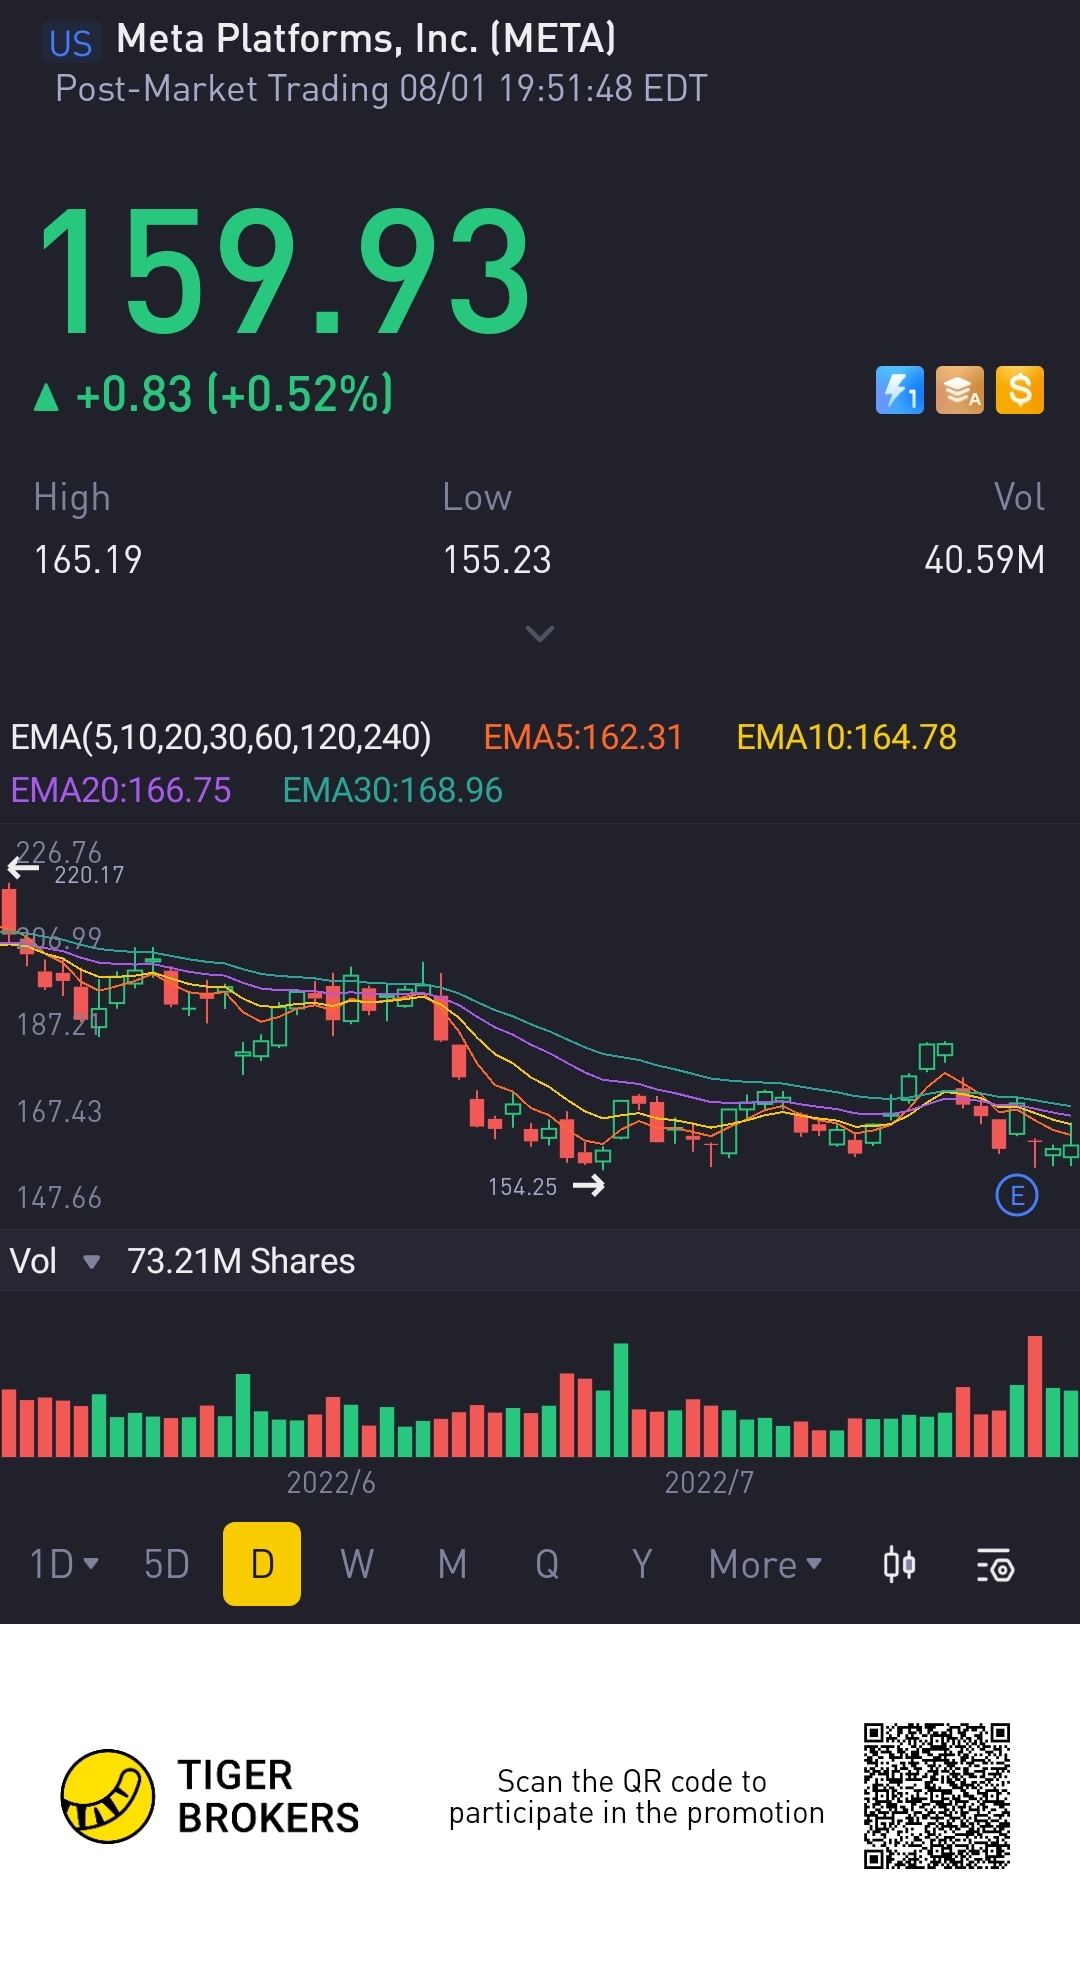1080x1969 pixels.
Task: Tap the TIGER BROKERS brand text
Action: (268, 1796)
